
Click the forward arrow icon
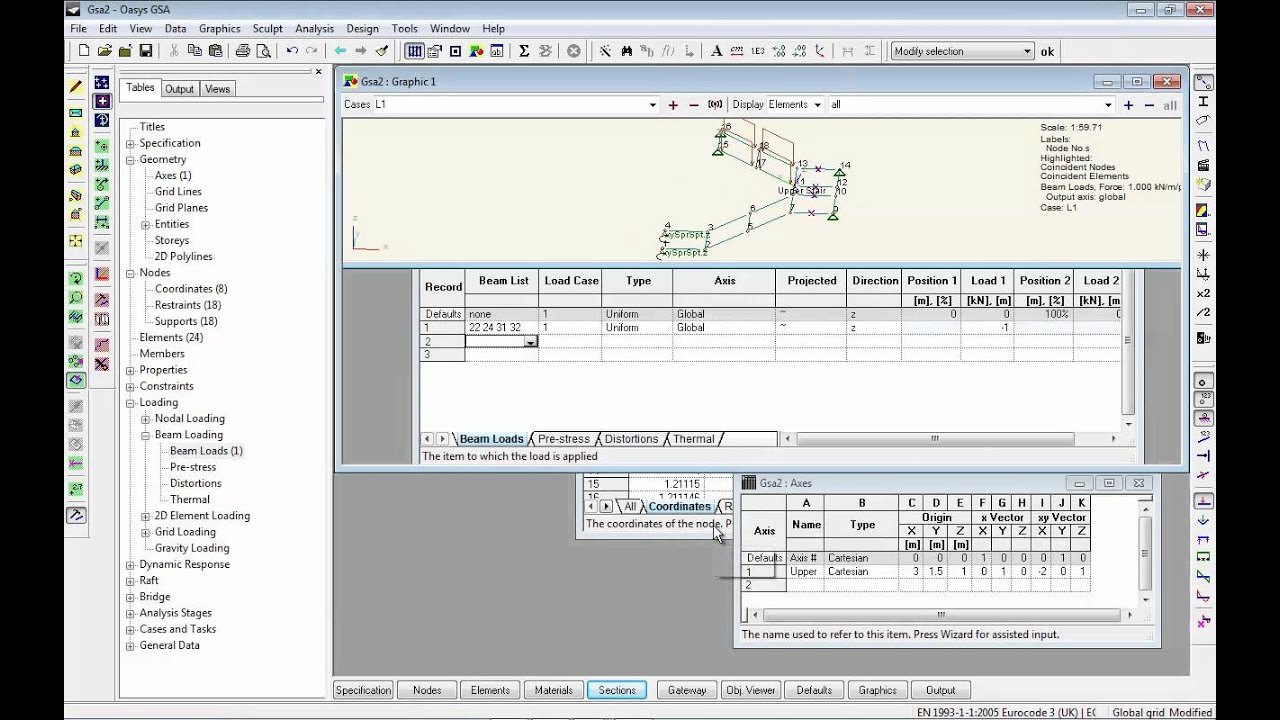361,51
